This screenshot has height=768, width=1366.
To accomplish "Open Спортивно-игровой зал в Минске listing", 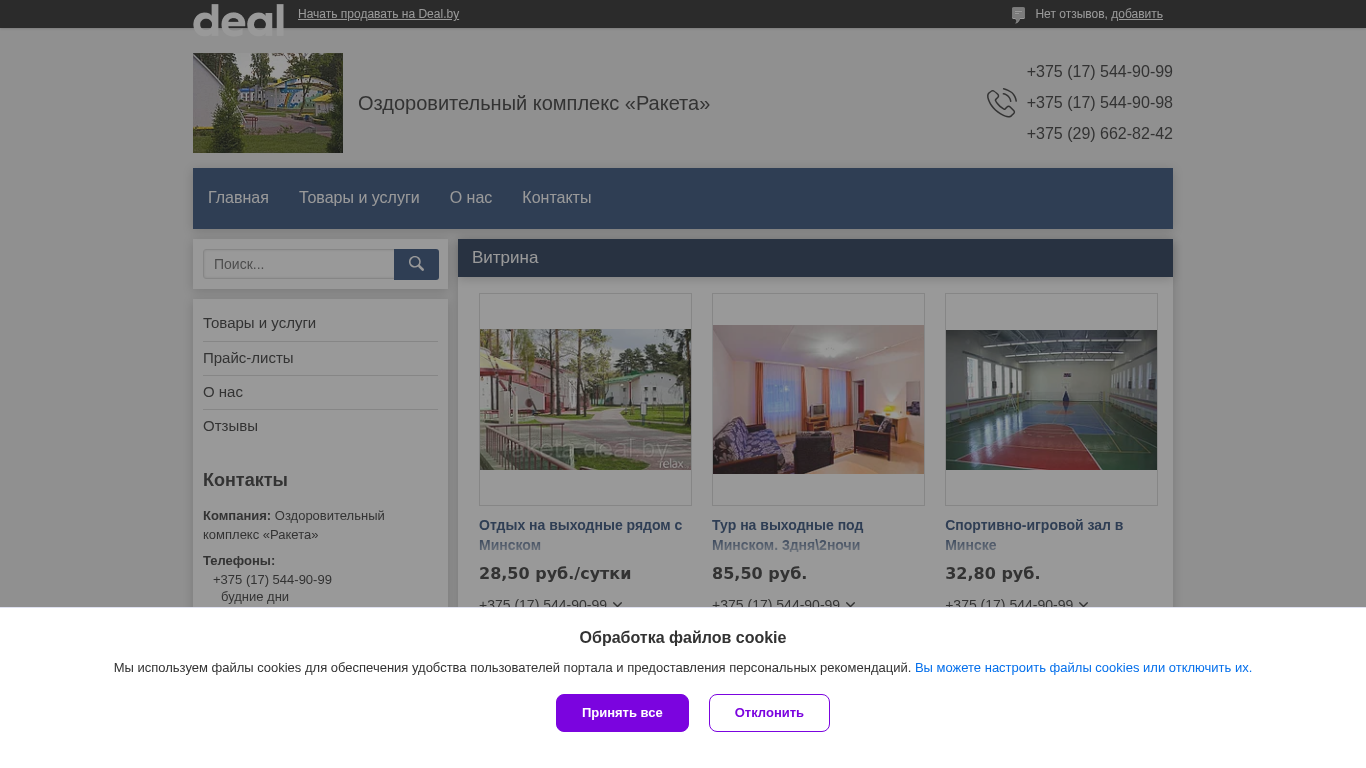I will pyautogui.click(x=1034, y=535).
